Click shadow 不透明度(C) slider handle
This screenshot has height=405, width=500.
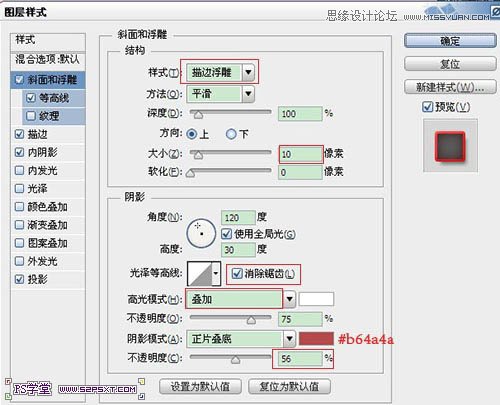point(235,360)
